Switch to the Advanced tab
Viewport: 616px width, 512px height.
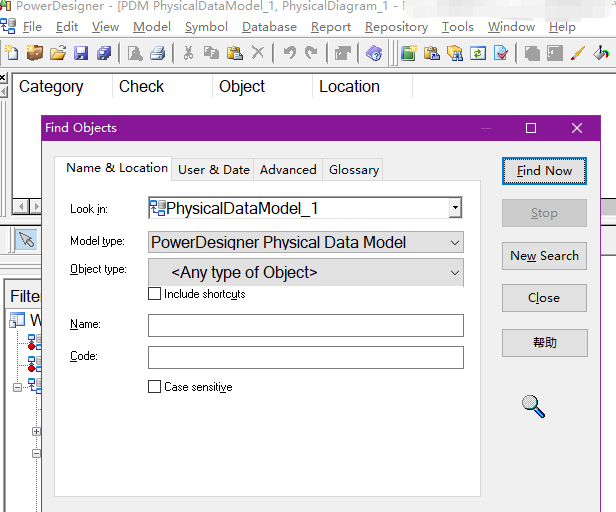point(288,170)
